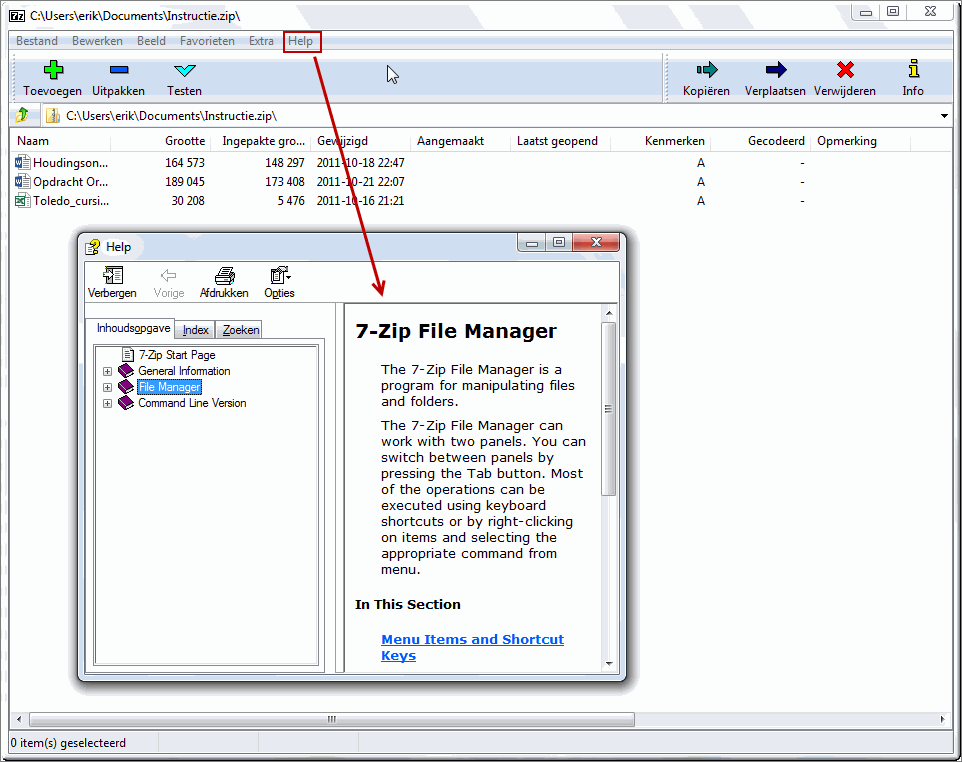Follow the Menu Items and Shortcut Keys link

472,647
